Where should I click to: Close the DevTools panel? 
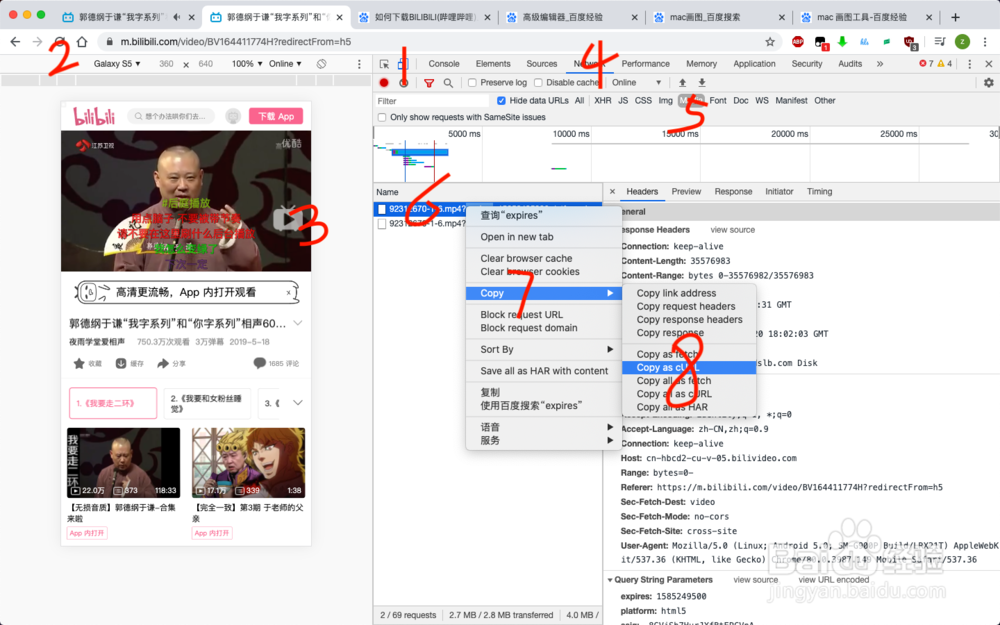pyautogui.click(x=989, y=64)
